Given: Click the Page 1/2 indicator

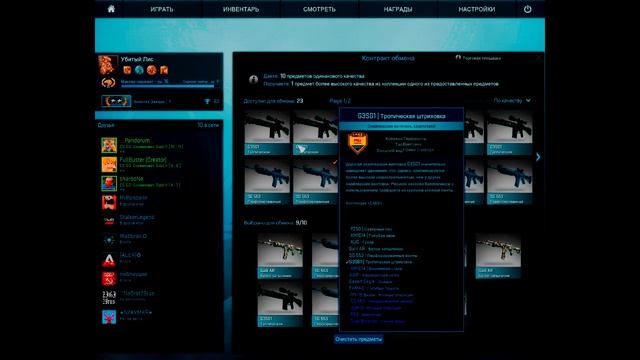Looking at the screenshot, I should (x=340, y=101).
